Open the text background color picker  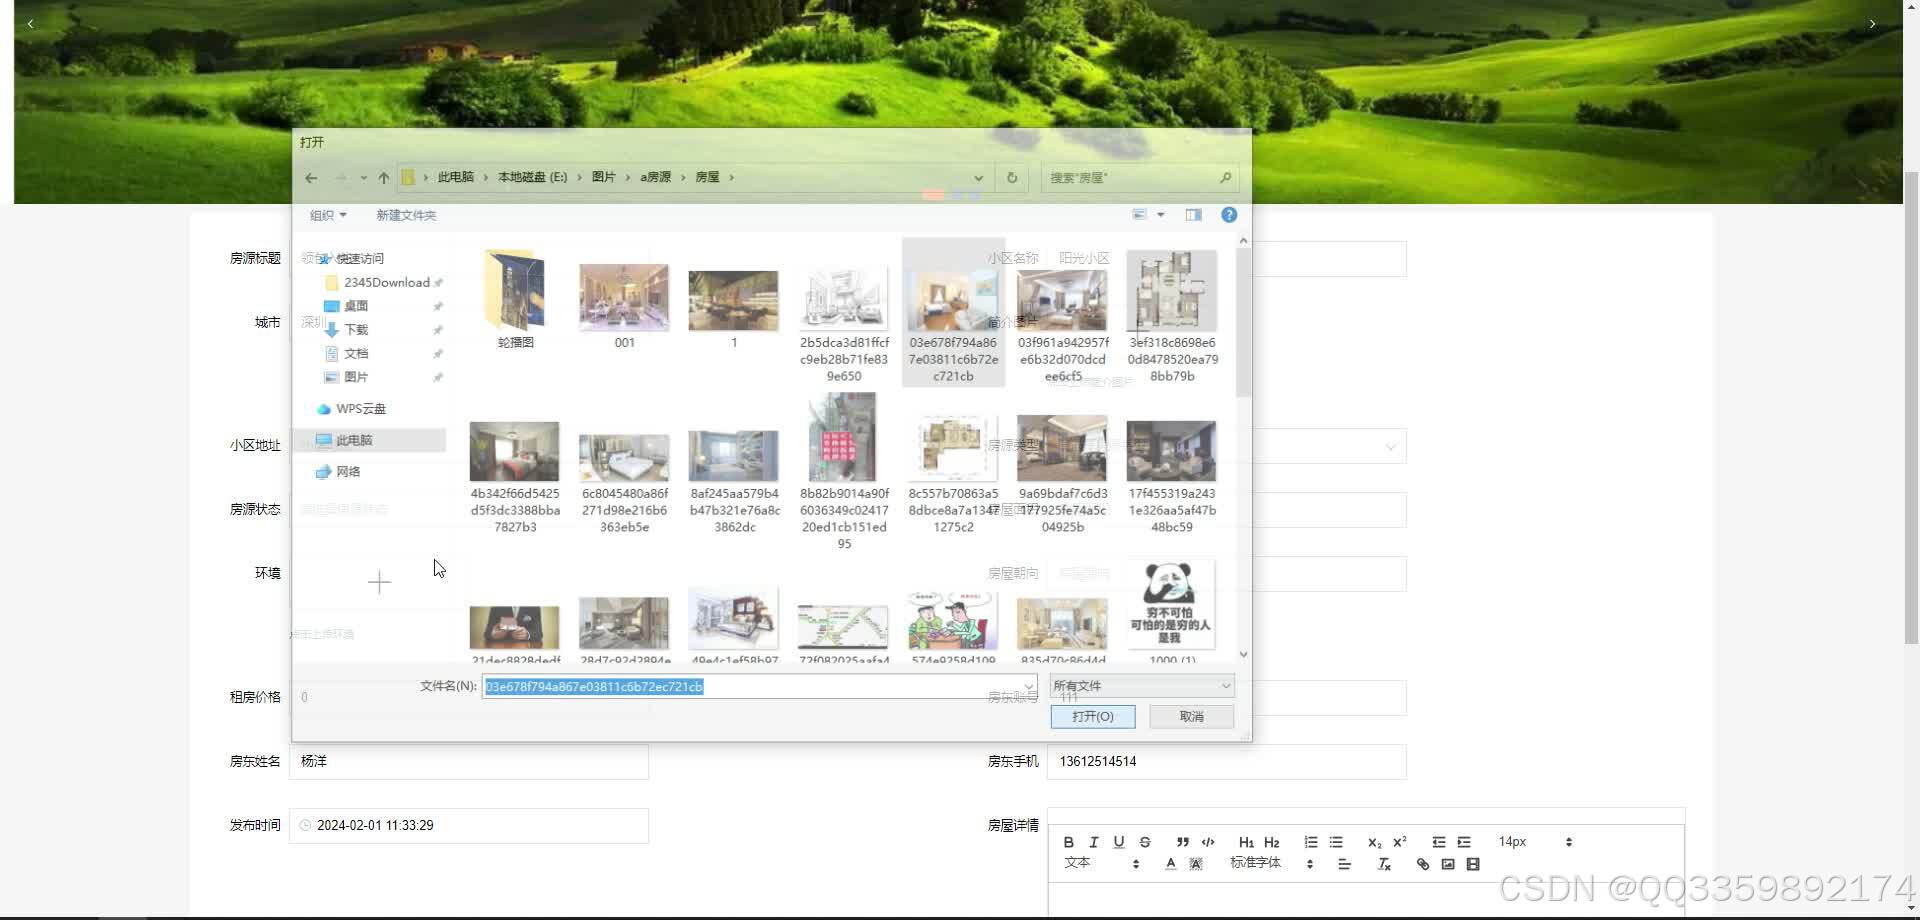1196,864
